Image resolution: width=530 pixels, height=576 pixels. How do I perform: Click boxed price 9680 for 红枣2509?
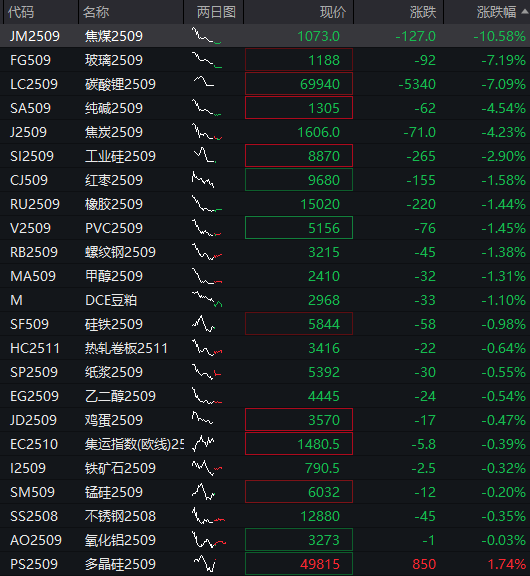pyautogui.click(x=299, y=180)
